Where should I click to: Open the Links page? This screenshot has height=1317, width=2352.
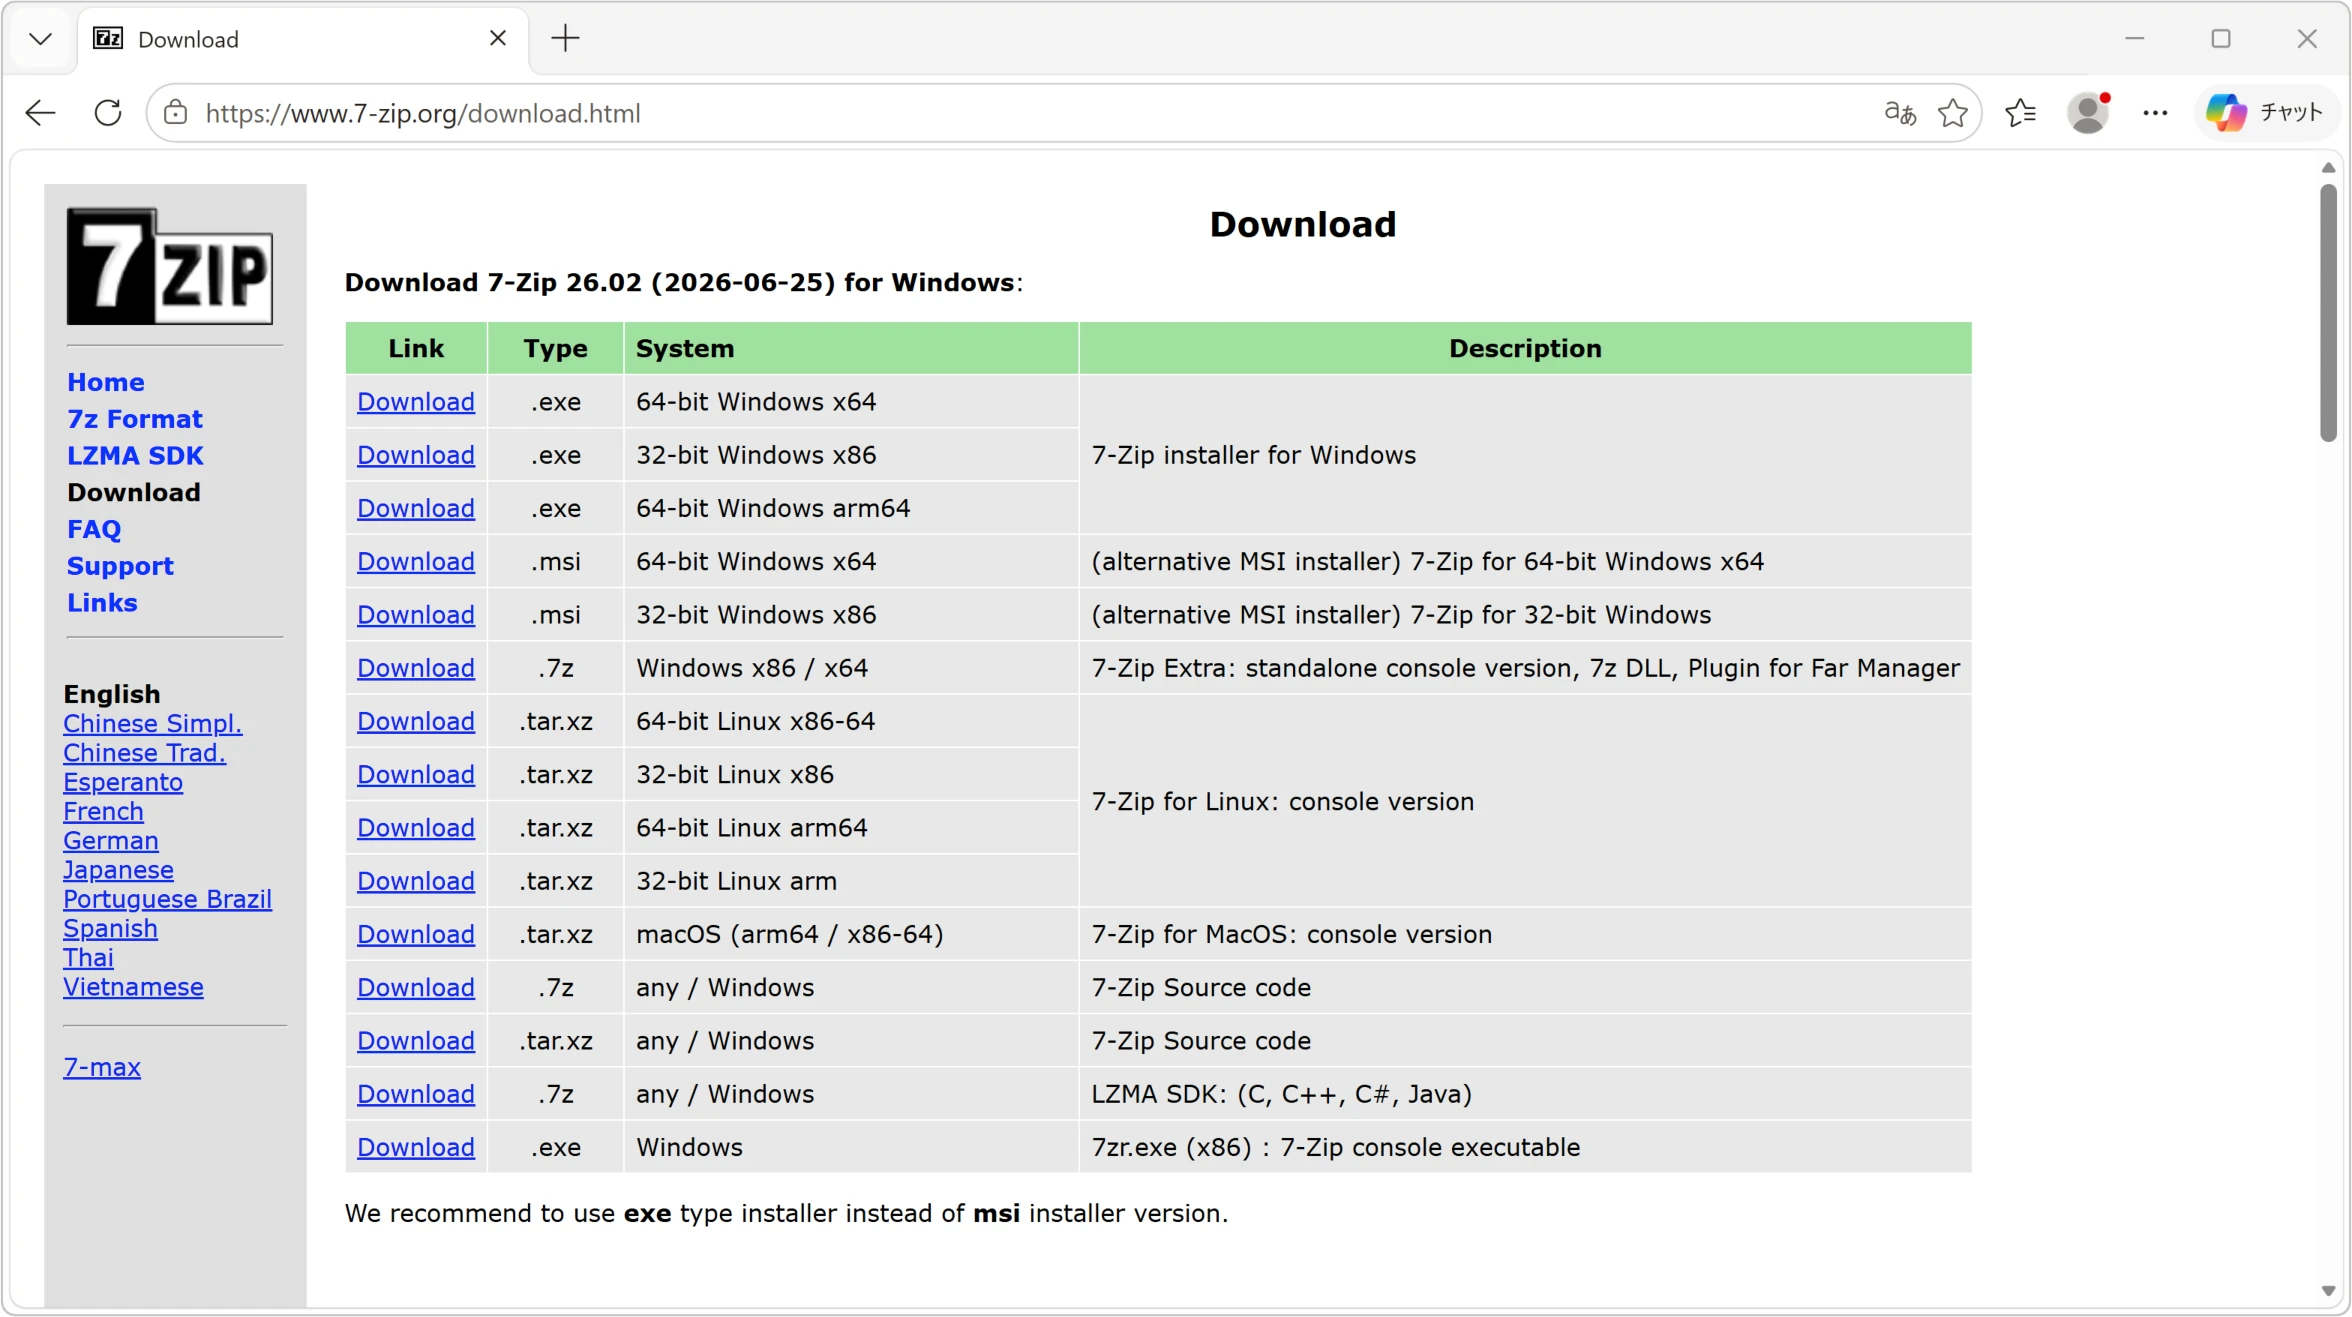[102, 603]
